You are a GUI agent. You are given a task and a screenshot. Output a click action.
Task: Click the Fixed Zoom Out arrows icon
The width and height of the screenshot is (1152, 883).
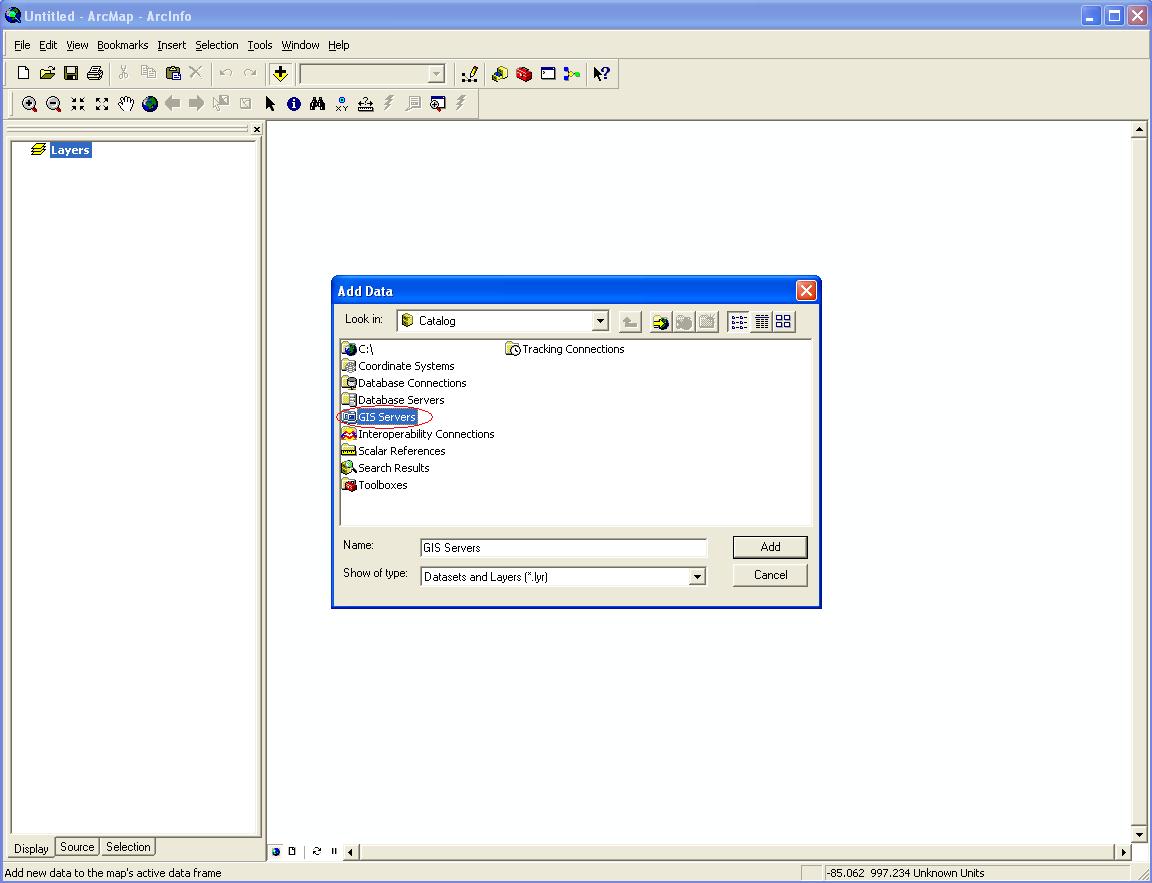[x=102, y=104]
